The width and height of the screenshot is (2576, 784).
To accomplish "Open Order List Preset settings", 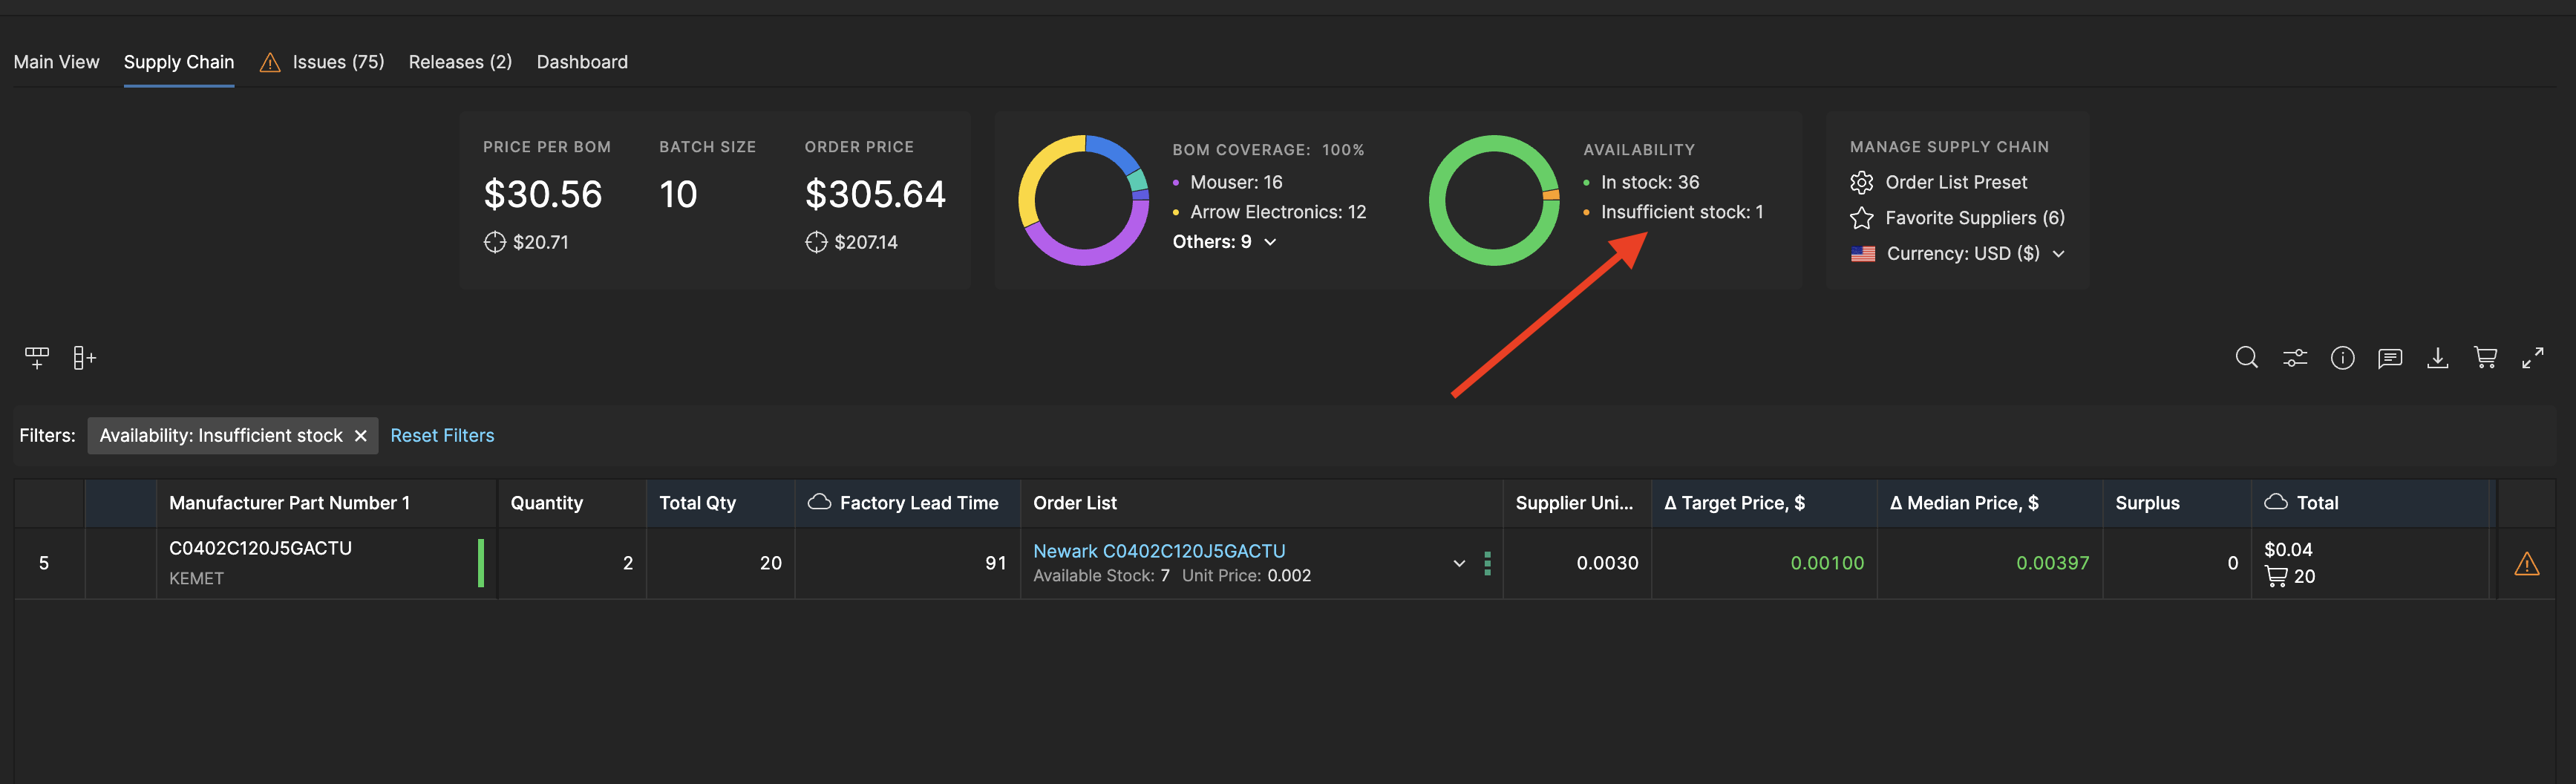I will (1956, 182).
